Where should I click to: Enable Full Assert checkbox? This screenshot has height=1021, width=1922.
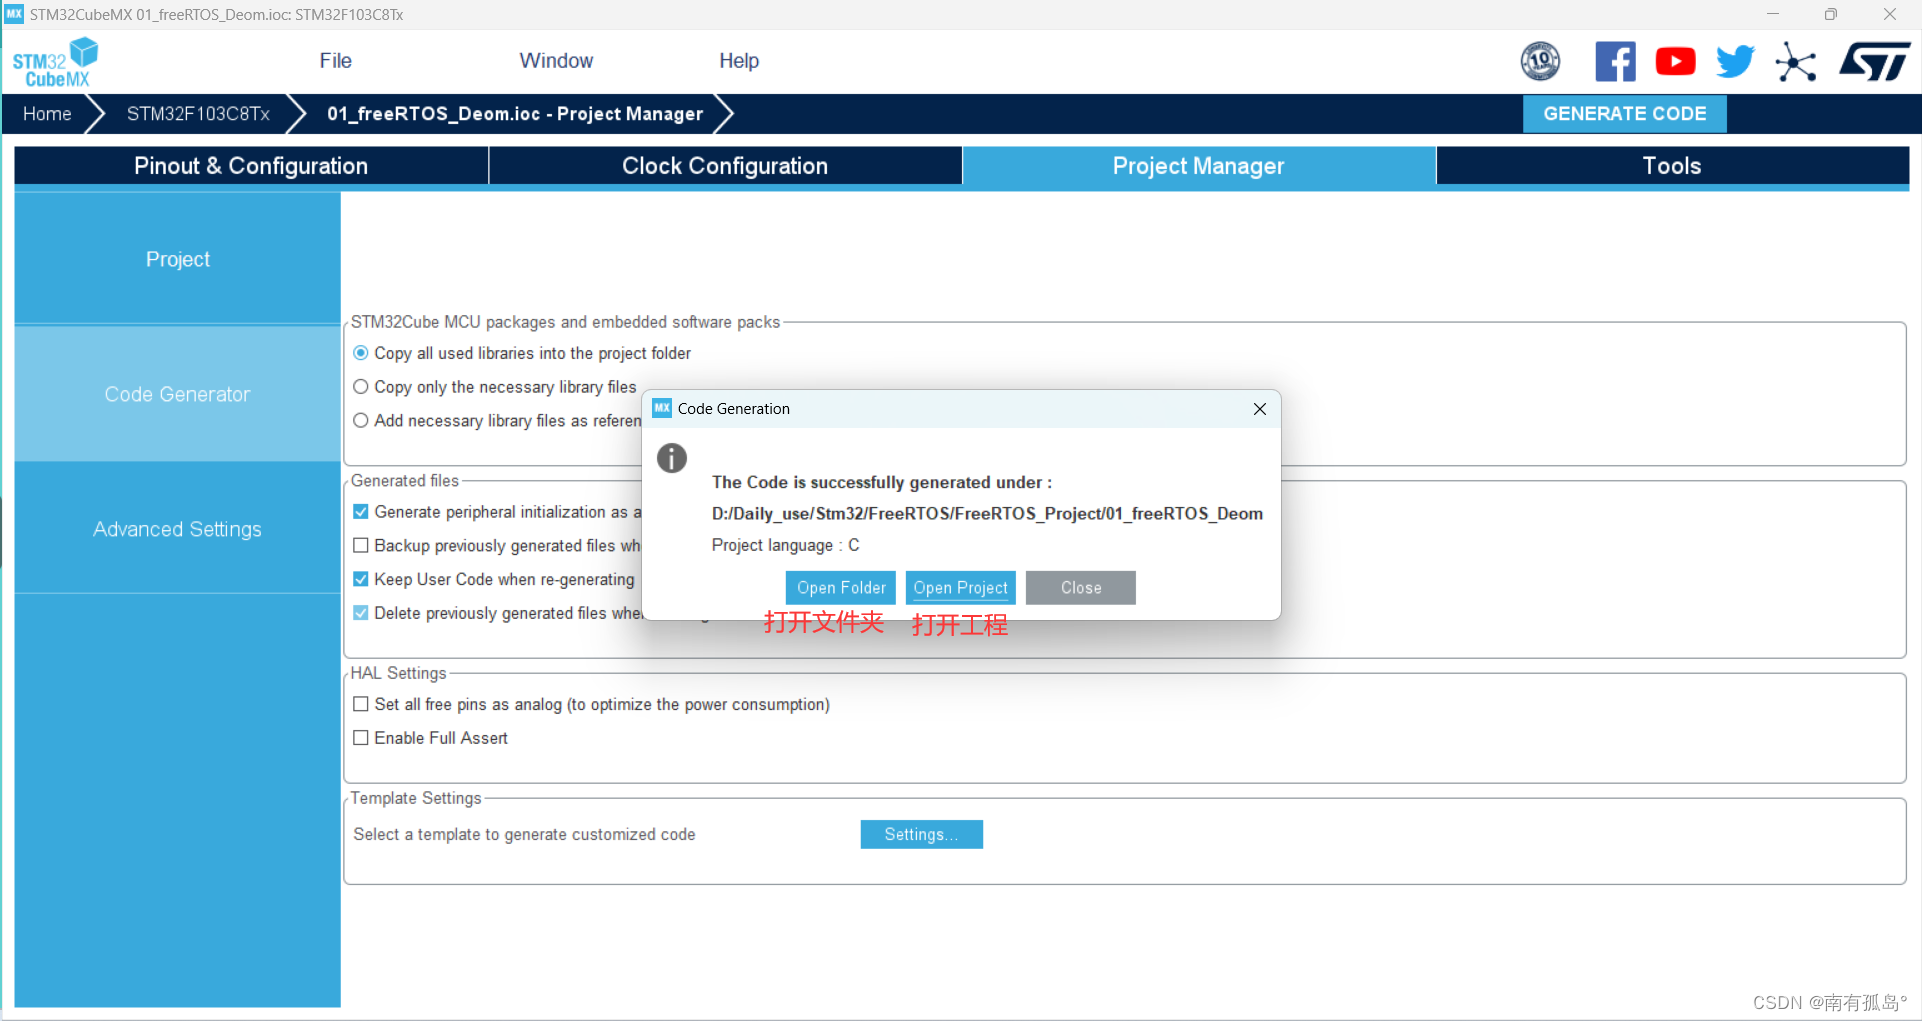361,738
